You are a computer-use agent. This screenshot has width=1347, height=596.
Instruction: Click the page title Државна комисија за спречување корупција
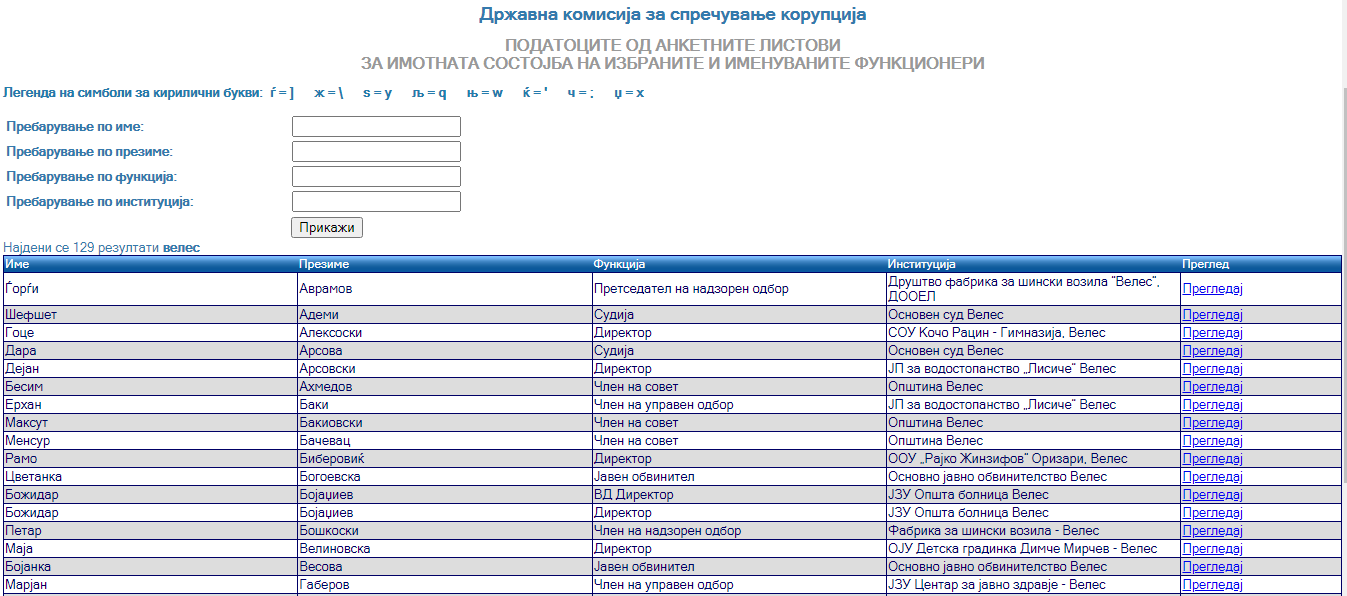[x=673, y=14]
